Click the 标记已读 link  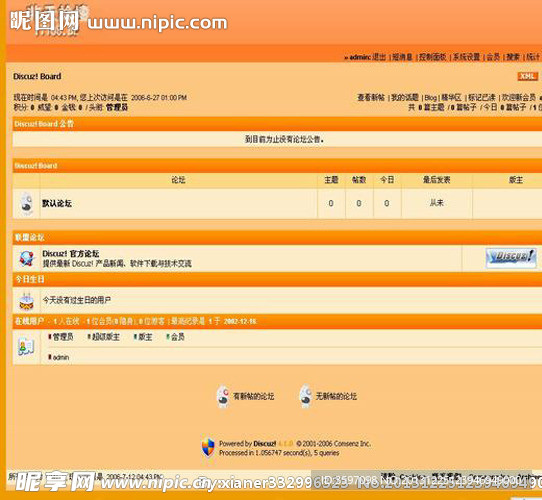pos(482,98)
